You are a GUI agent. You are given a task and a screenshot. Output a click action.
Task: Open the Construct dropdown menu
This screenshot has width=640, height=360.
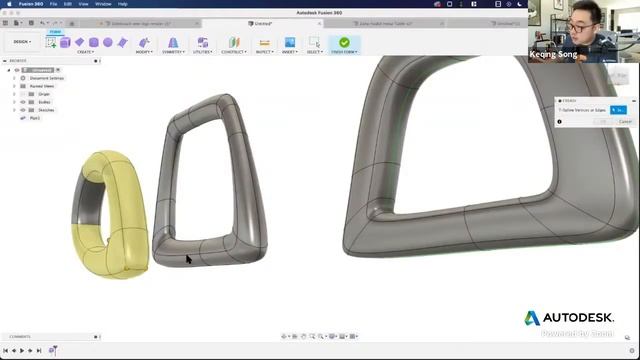tap(234, 52)
